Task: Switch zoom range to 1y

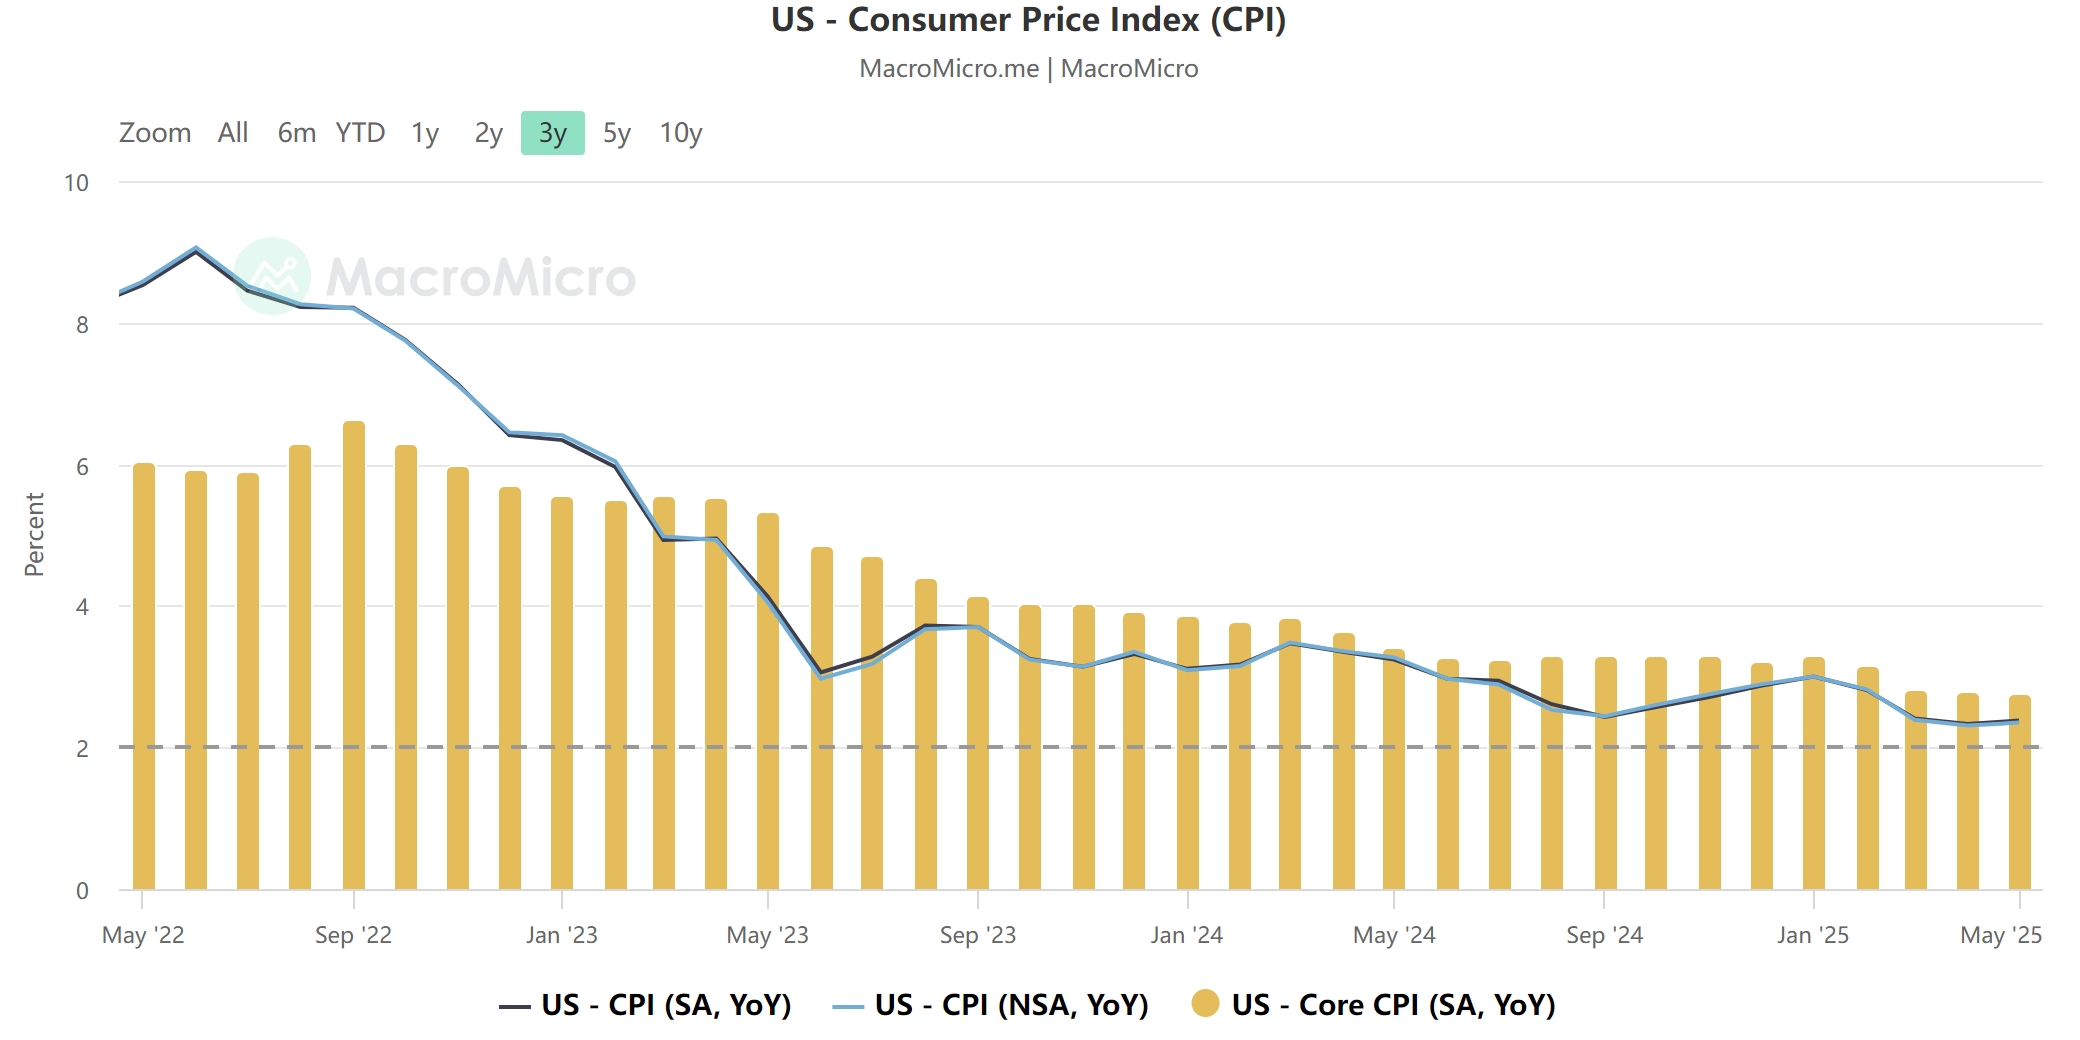Action: [425, 133]
